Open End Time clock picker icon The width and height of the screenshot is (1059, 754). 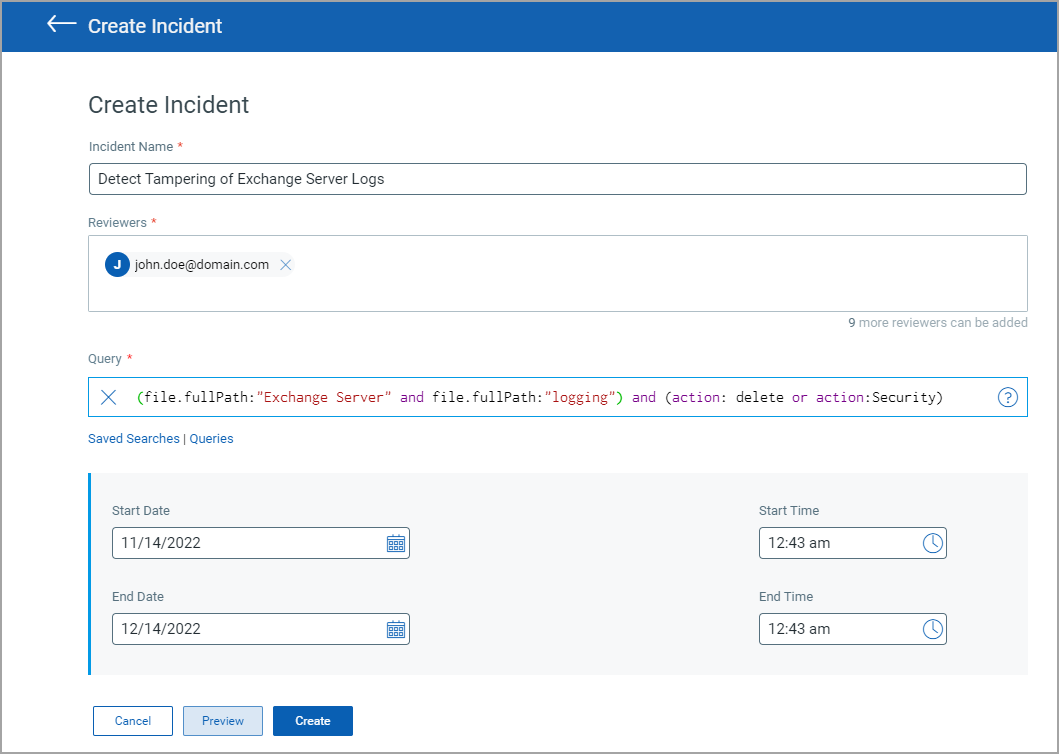point(933,629)
